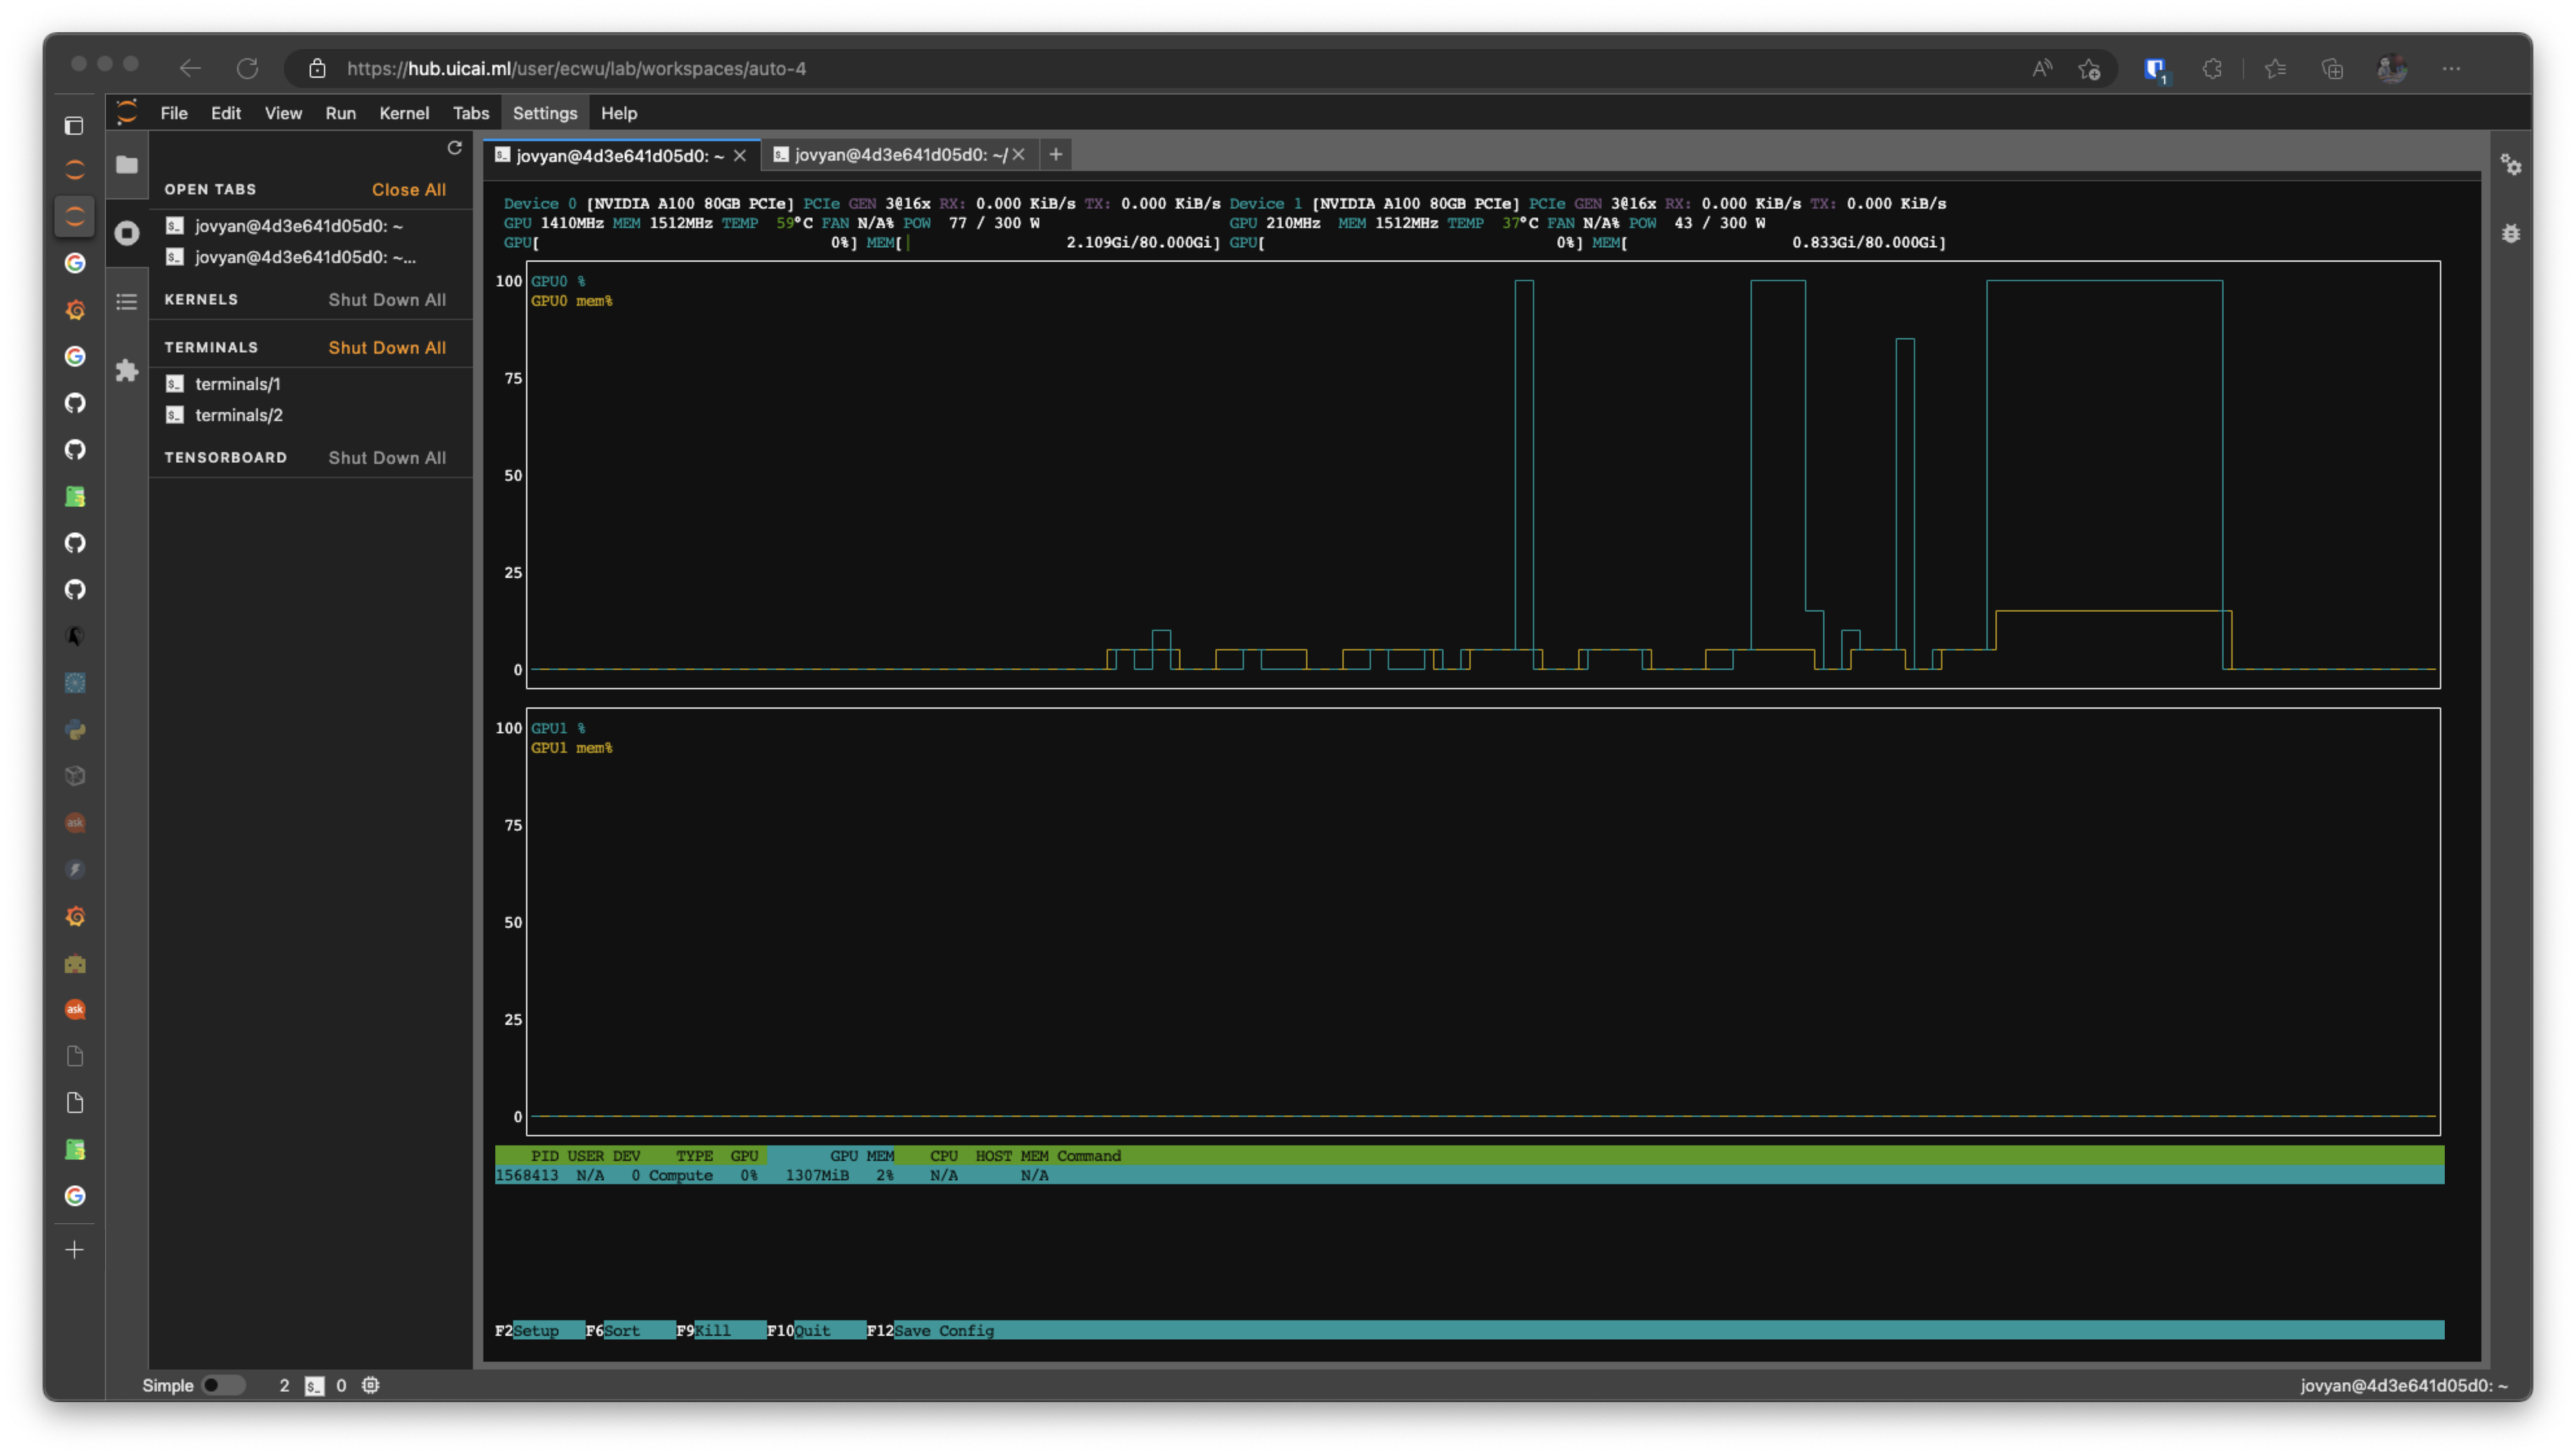Switch to the Python logo browser tab

tap(75, 730)
